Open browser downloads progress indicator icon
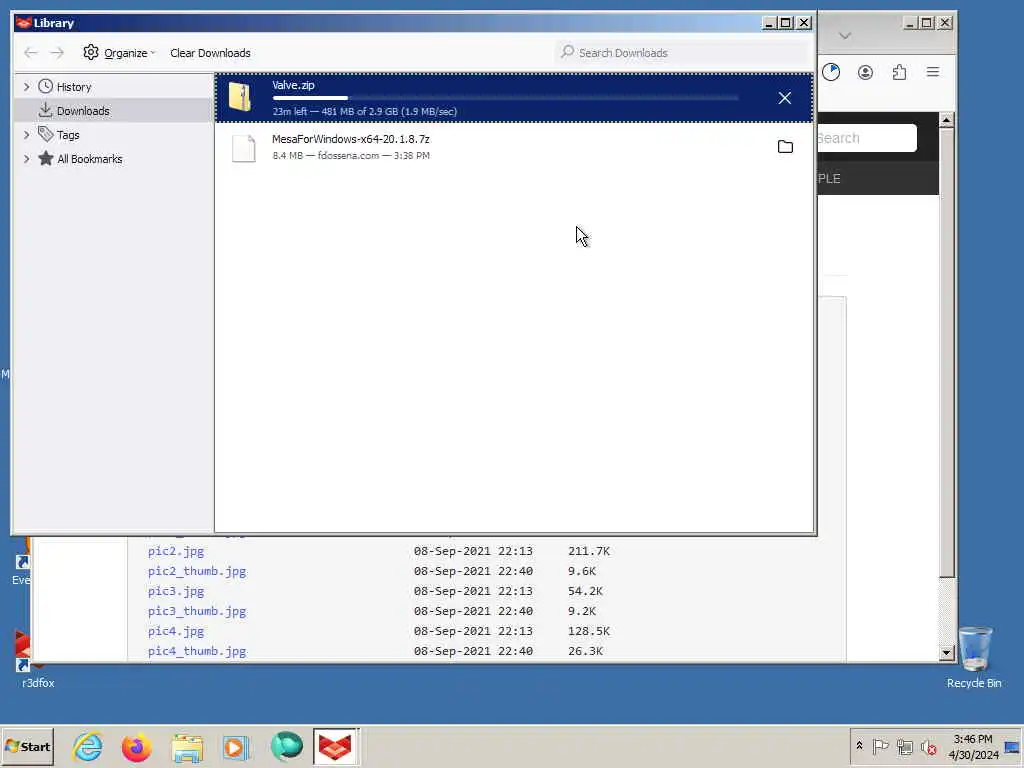 coord(831,72)
